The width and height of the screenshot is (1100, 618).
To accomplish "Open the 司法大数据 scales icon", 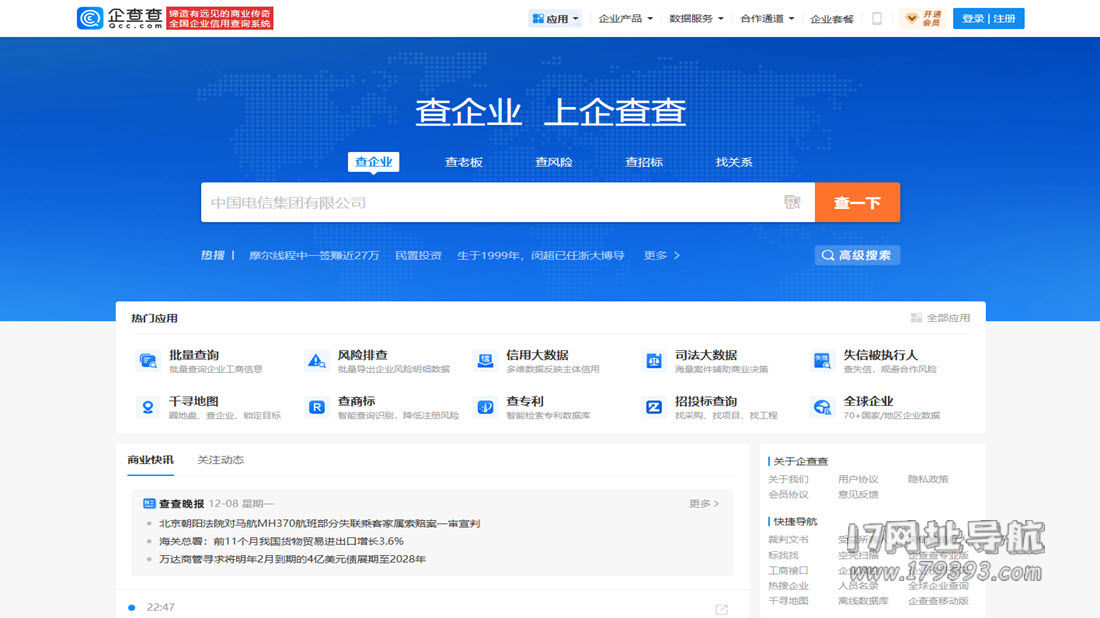I will (654, 361).
